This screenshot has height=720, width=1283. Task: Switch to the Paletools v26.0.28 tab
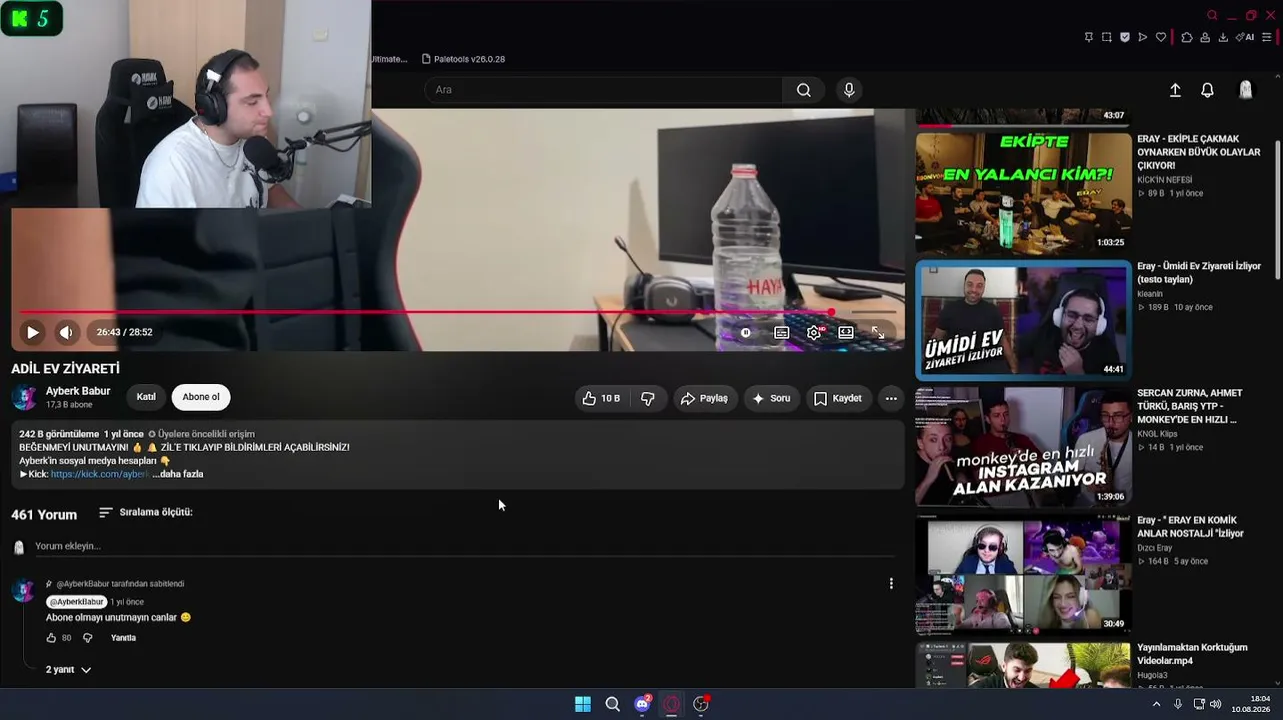(x=463, y=59)
